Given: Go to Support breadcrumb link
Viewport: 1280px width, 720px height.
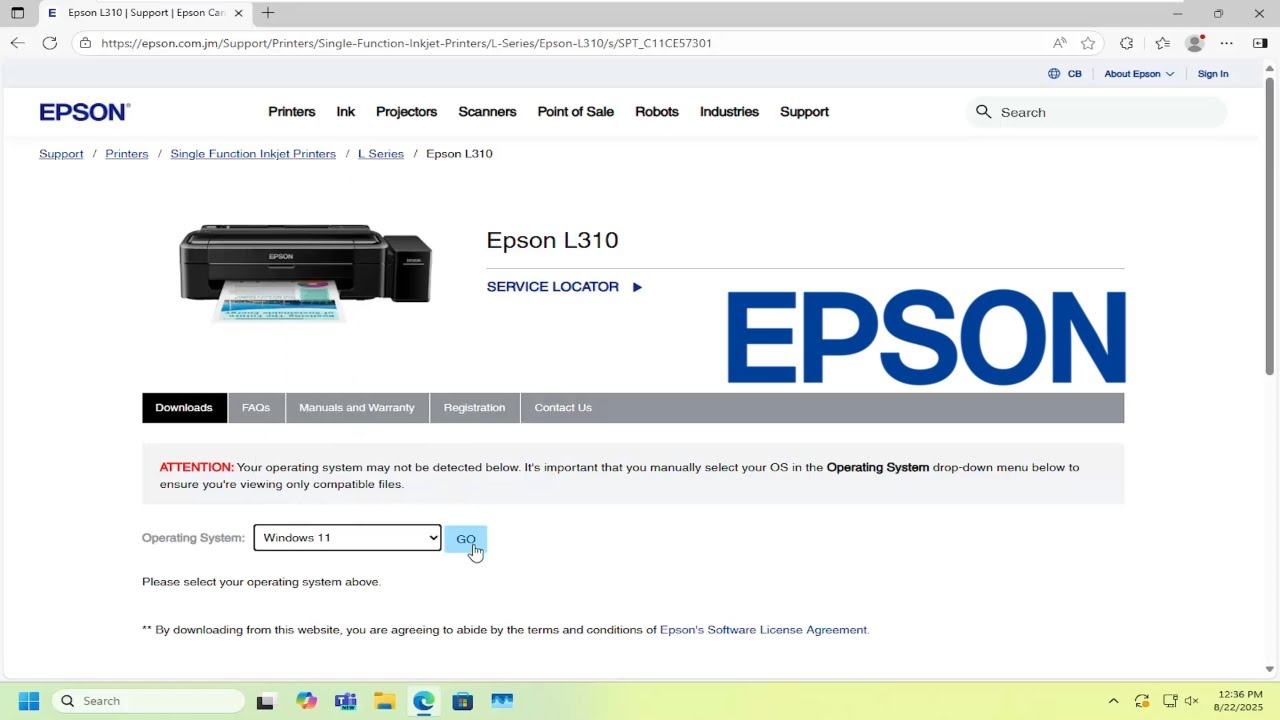Looking at the screenshot, I should point(61,154).
